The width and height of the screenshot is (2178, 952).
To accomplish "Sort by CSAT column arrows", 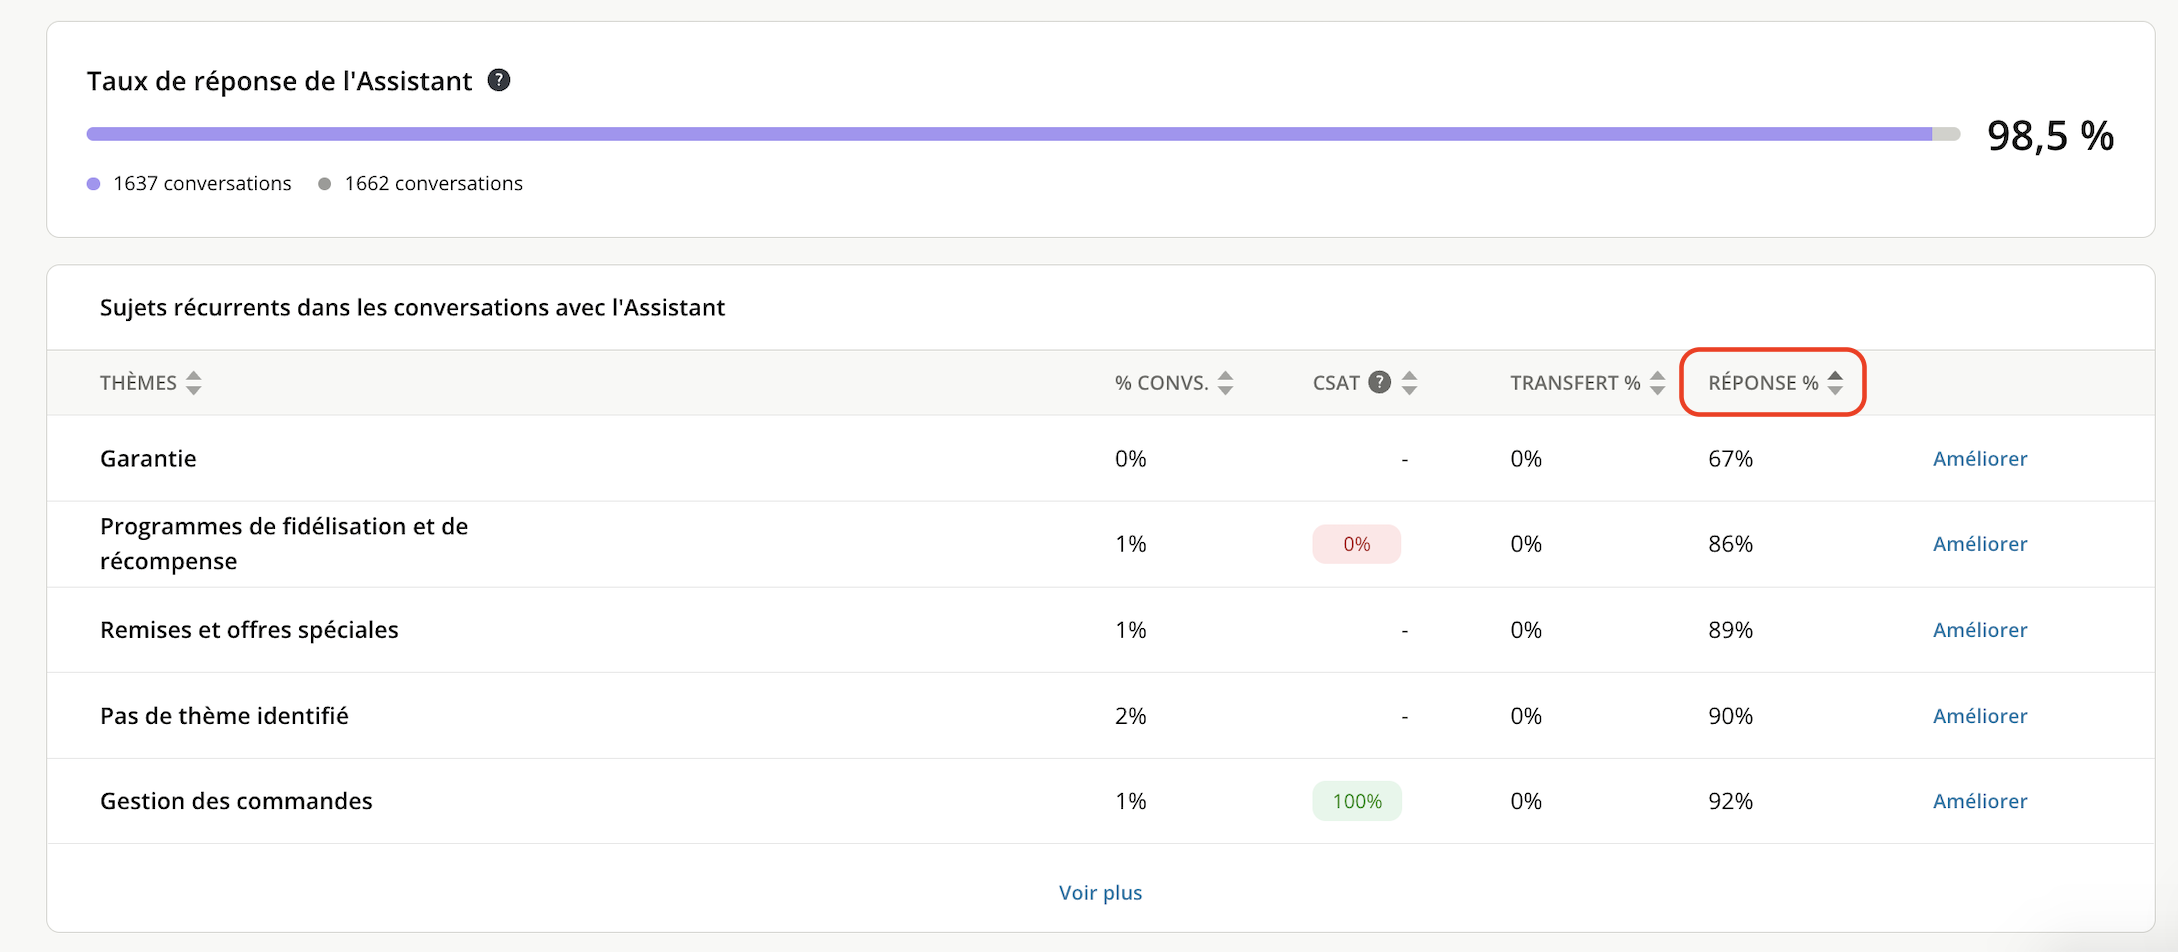I will point(1409,382).
